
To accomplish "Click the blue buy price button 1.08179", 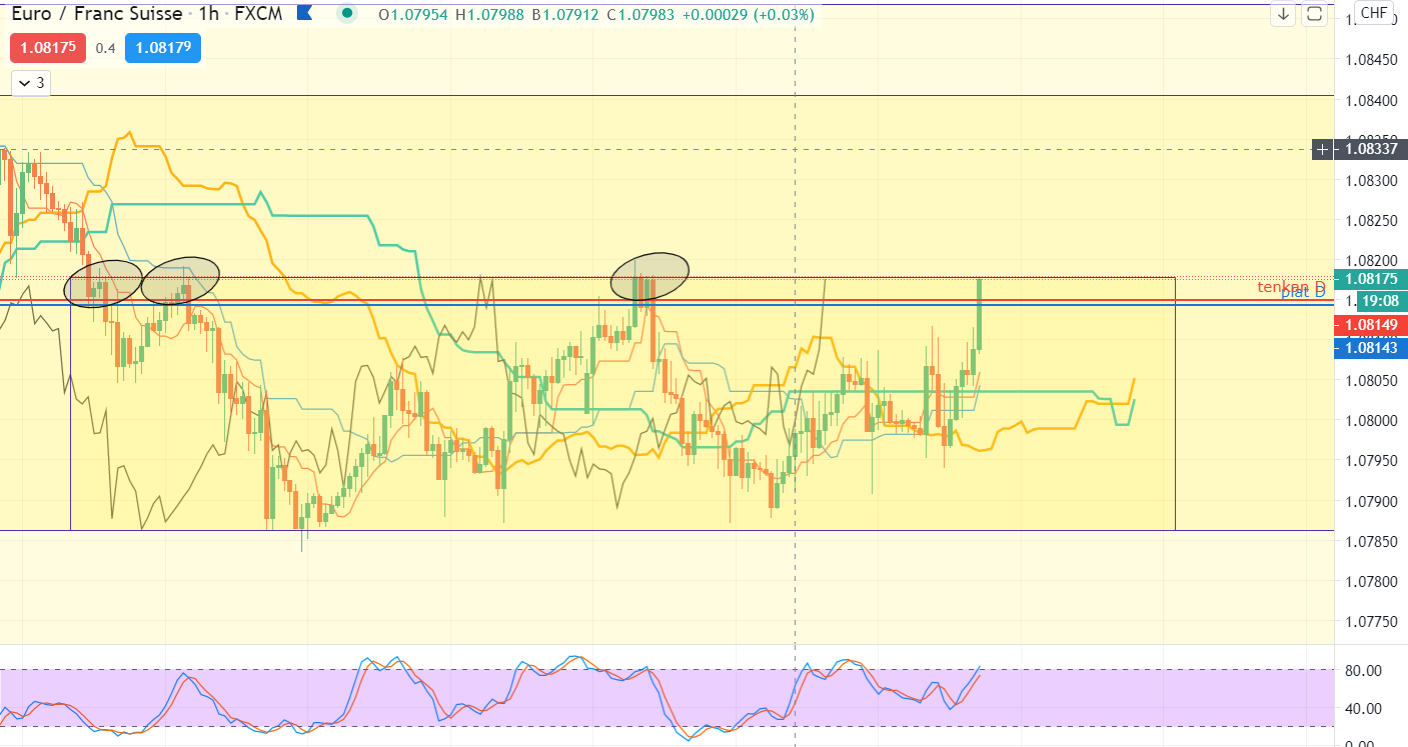I will (x=163, y=47).
